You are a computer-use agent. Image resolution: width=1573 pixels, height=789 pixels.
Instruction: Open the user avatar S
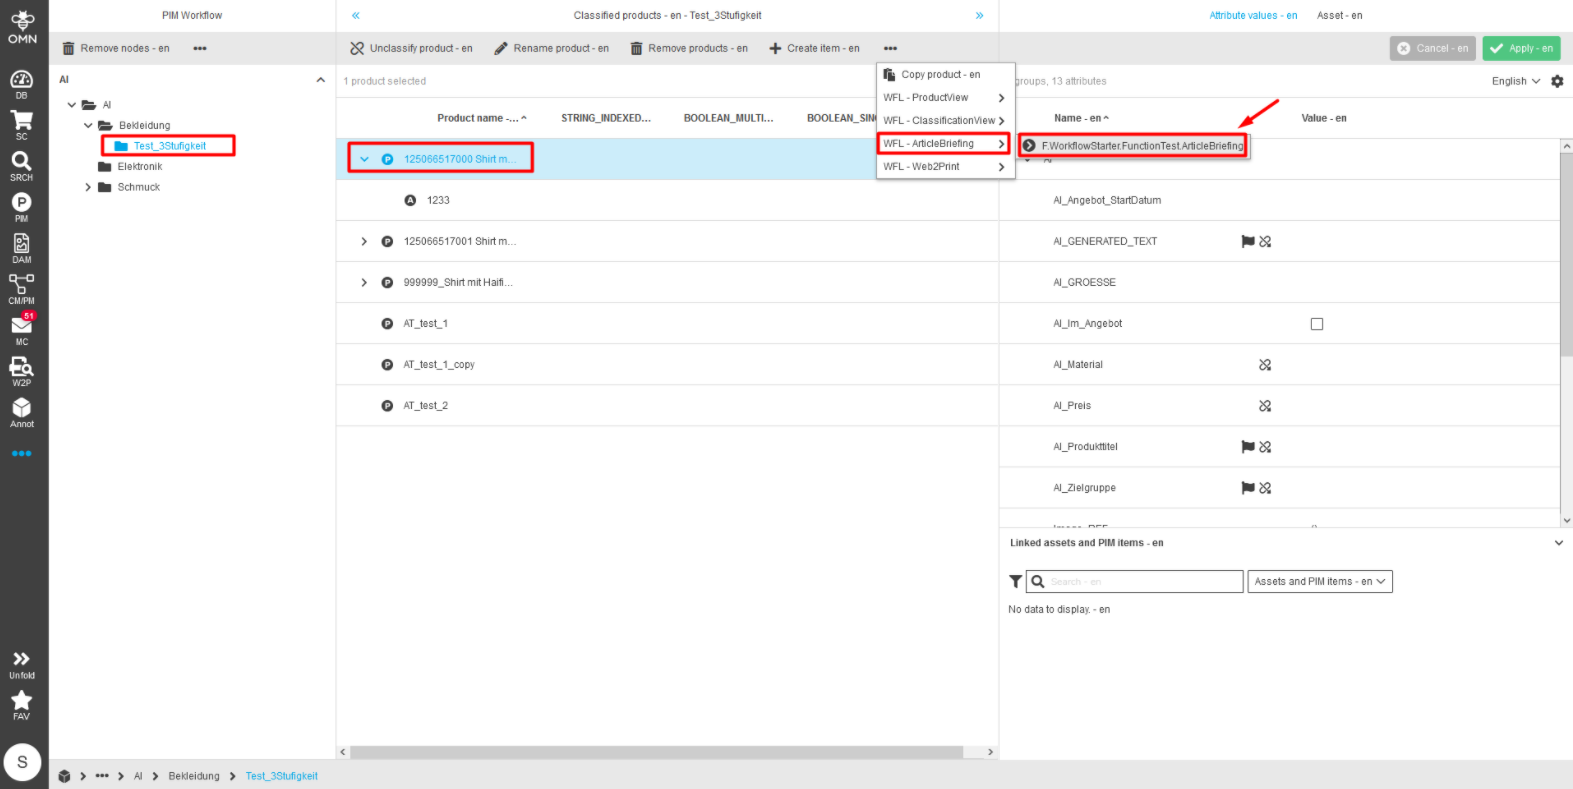coord(22,762)
